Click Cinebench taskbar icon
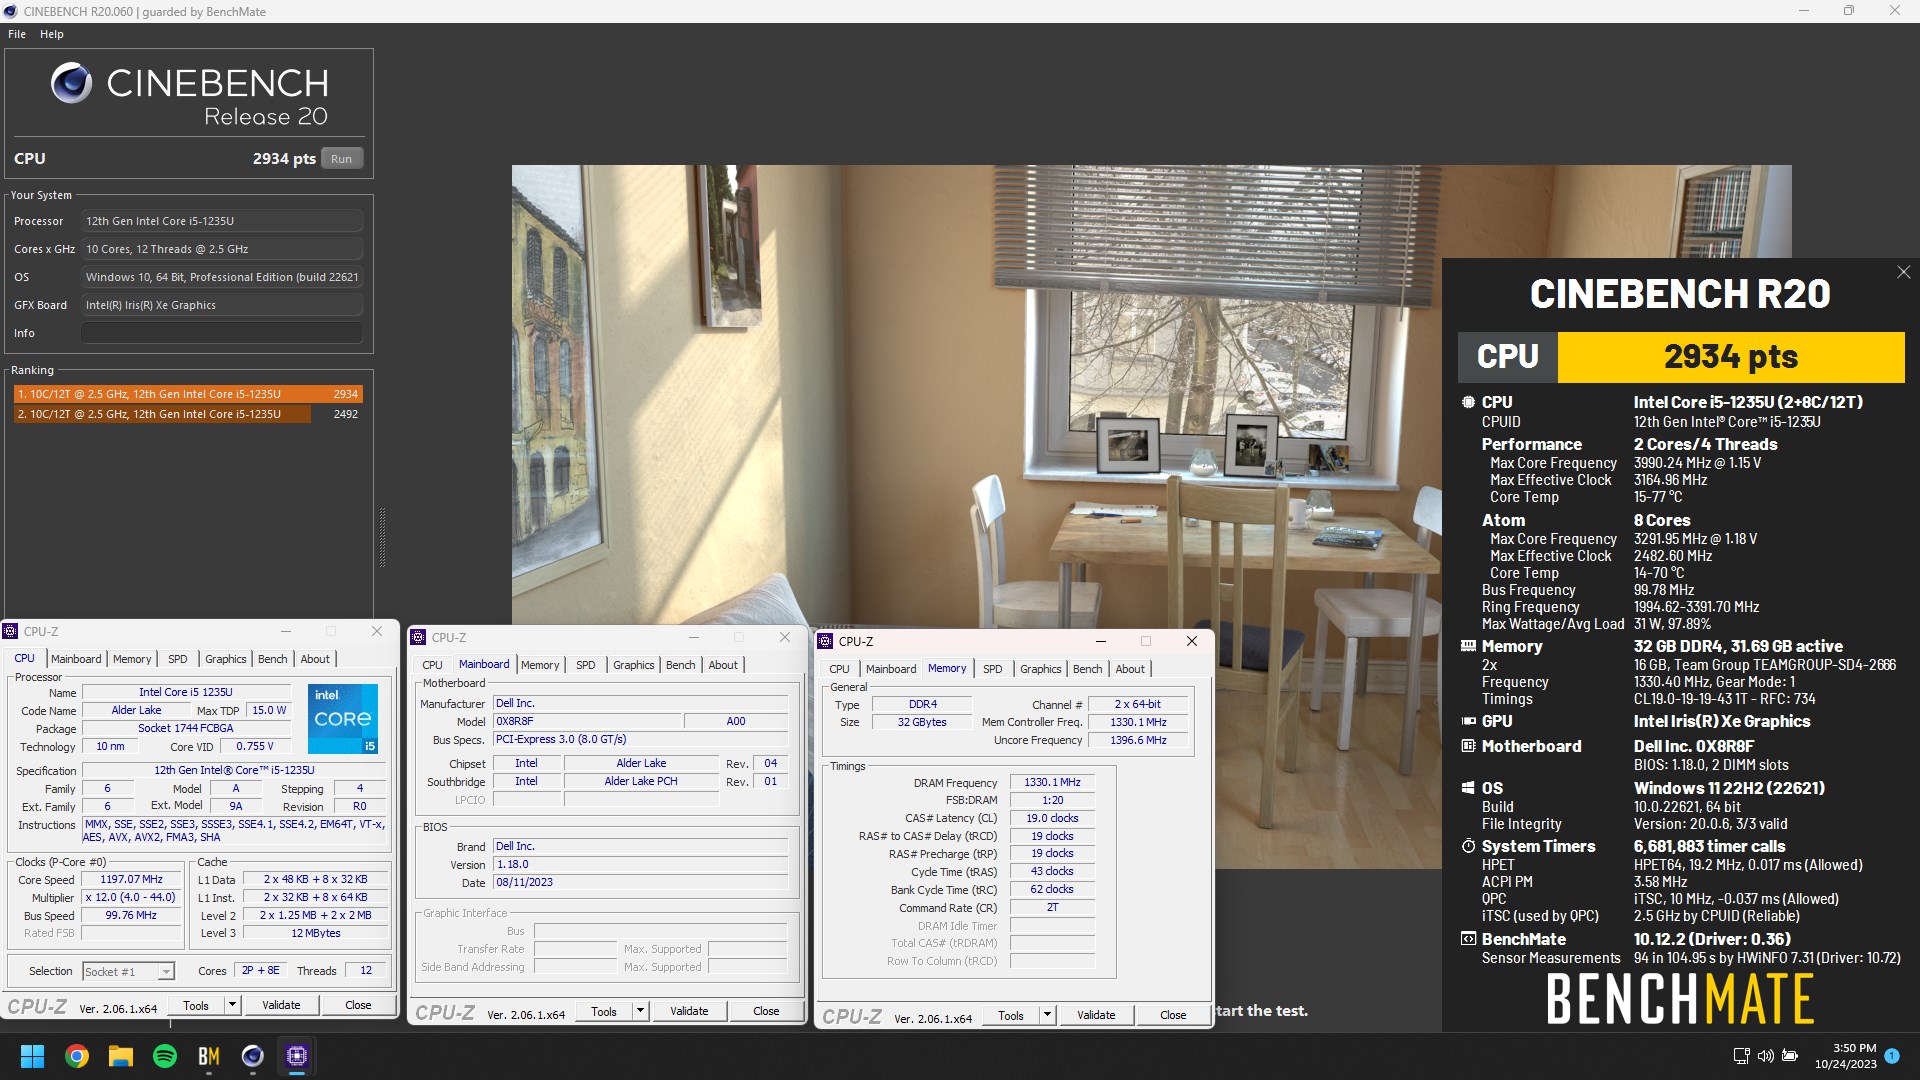Image resolution: width=1920 pixels, height=1080 pixels. click(x=253, y=1056)
